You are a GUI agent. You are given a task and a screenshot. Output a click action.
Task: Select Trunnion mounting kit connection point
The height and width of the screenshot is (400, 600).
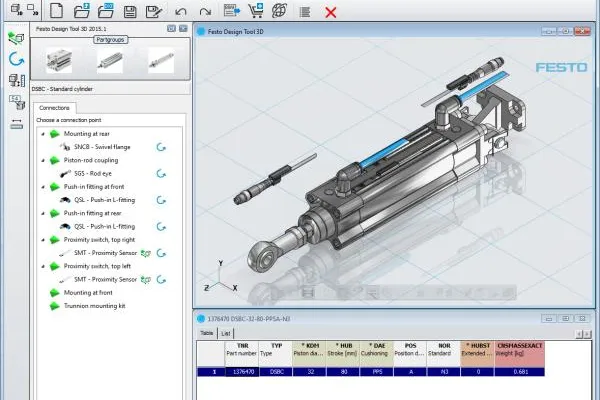click(x=95, y=306)
